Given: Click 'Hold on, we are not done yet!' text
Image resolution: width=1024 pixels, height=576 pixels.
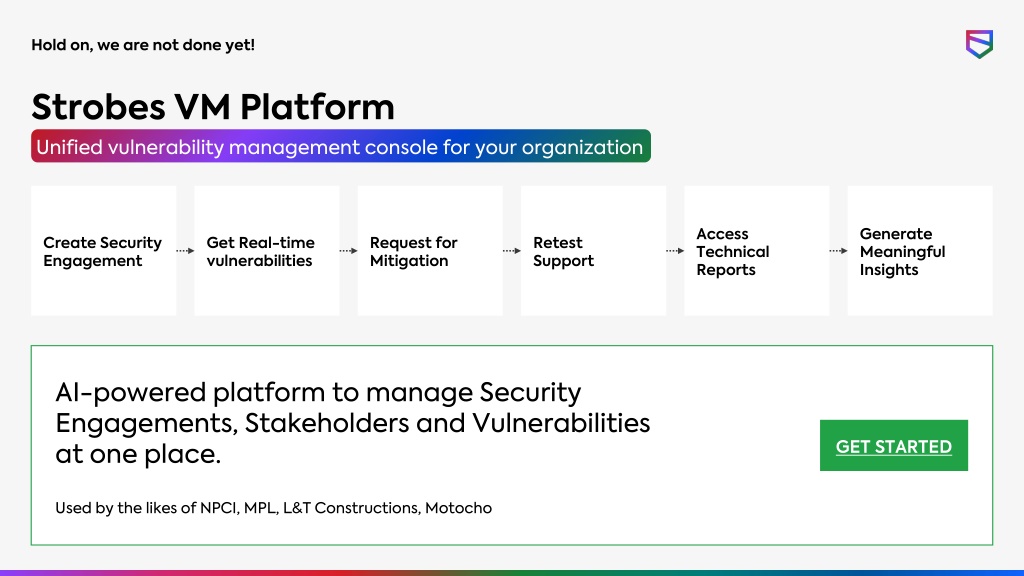Looking at the screenshot, I should [143, 45].
